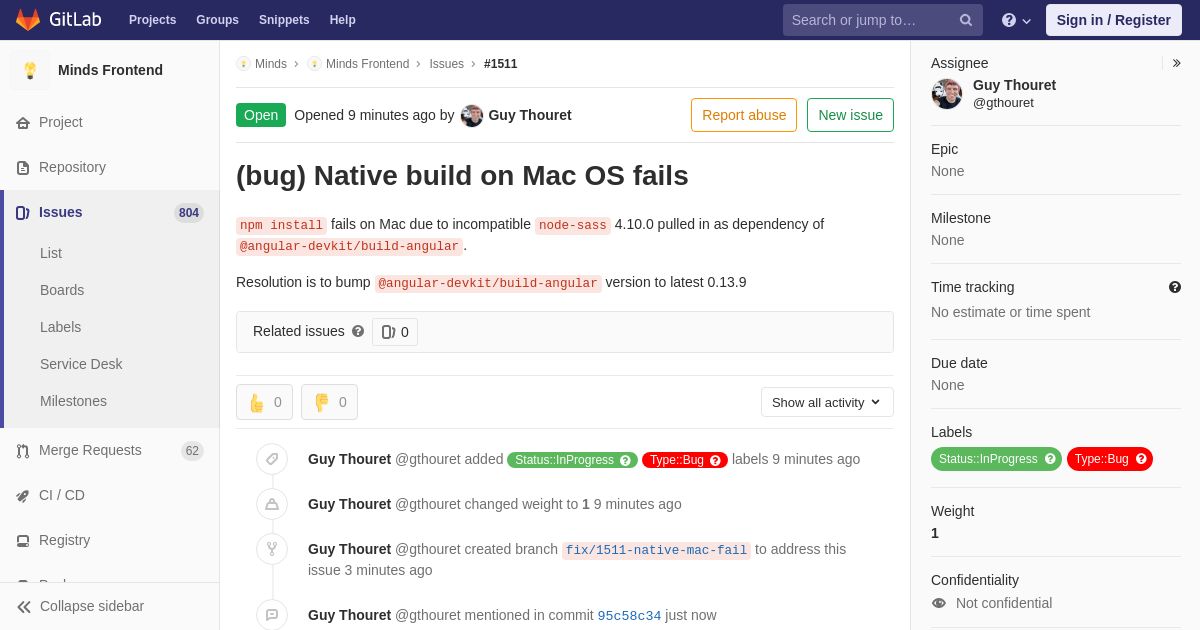
Task: Click the branch fork icon in activity timeline
Action: pyautogui.click(x=272, y=549)
